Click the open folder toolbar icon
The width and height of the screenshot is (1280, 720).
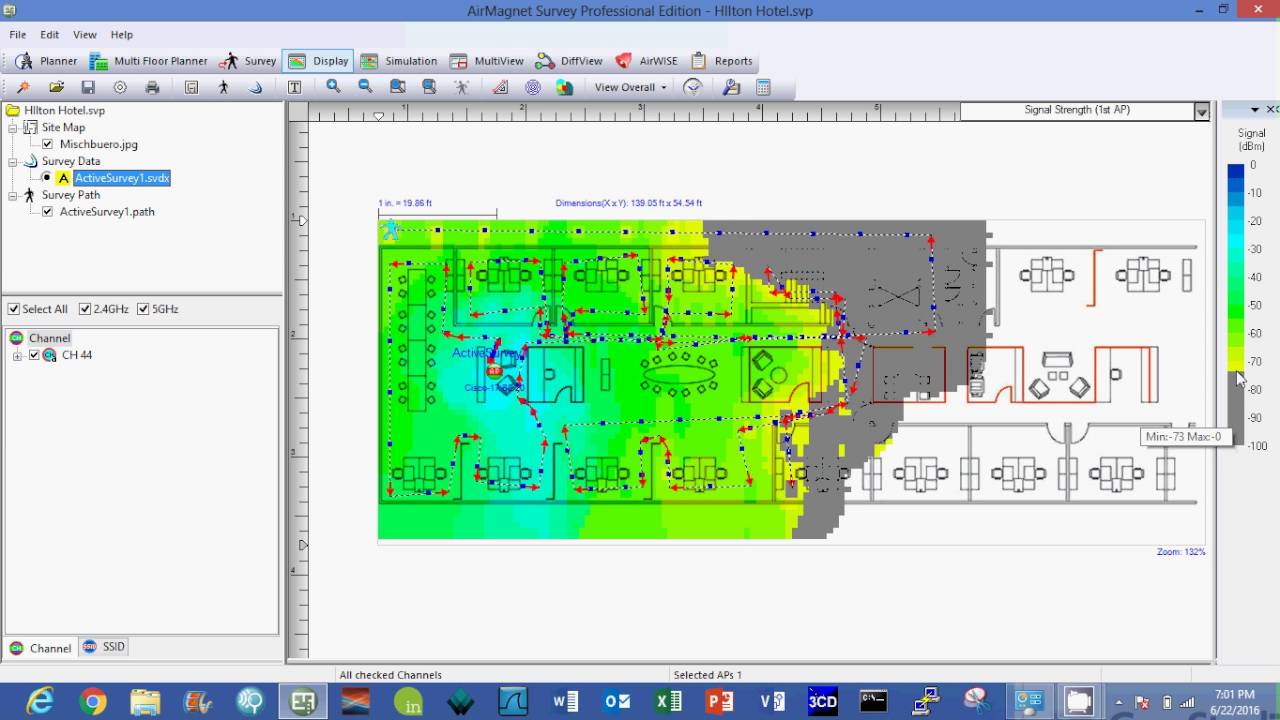tap(57, 88)
